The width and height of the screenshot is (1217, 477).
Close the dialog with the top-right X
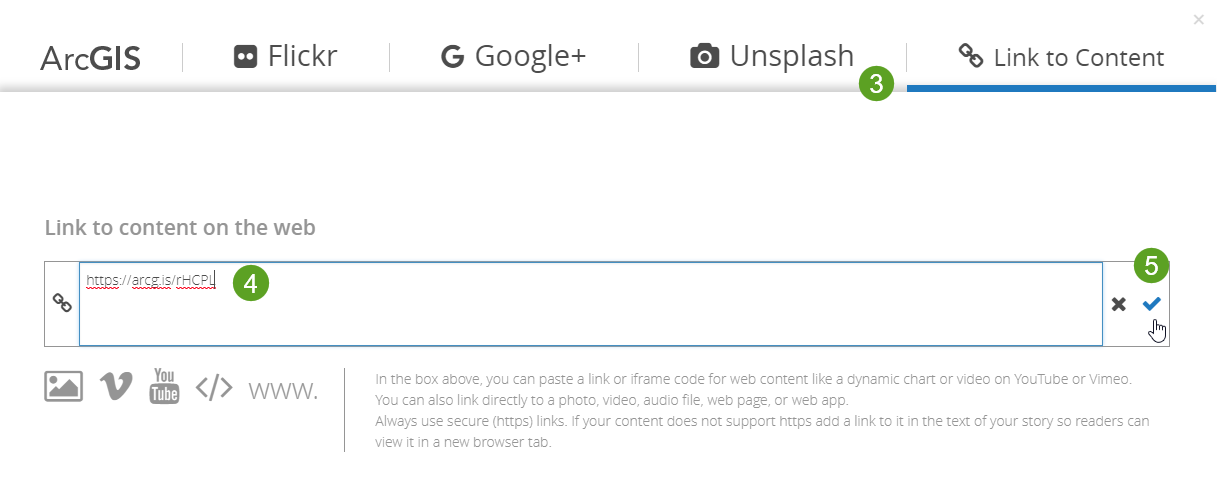click(1199, 19)
